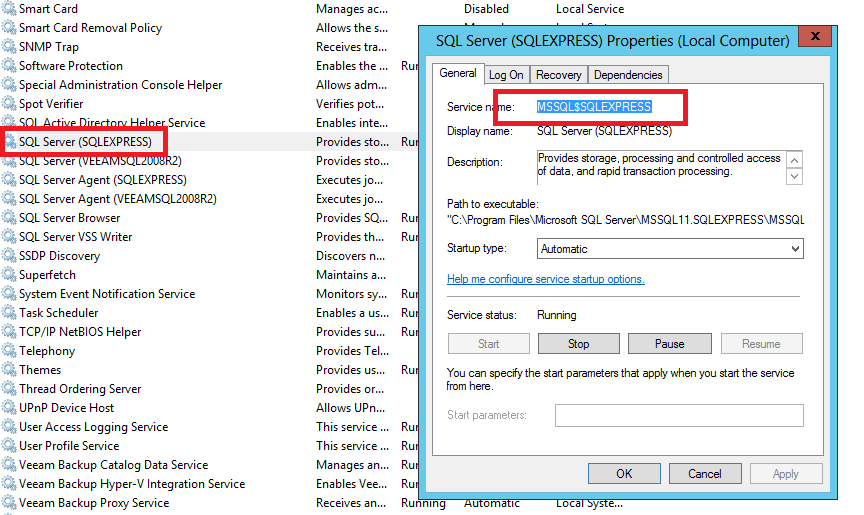Click the OK button in Properties dialog
This screenshot has width=864, height=515.
(624, 474)
